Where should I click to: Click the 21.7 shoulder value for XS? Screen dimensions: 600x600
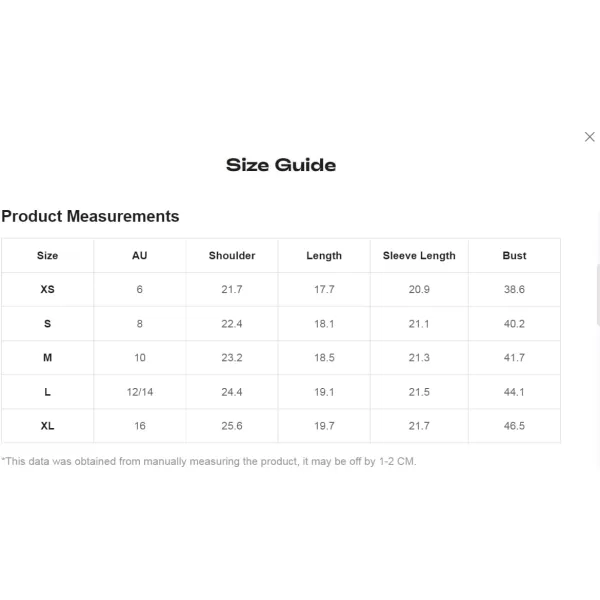[232, 289]
